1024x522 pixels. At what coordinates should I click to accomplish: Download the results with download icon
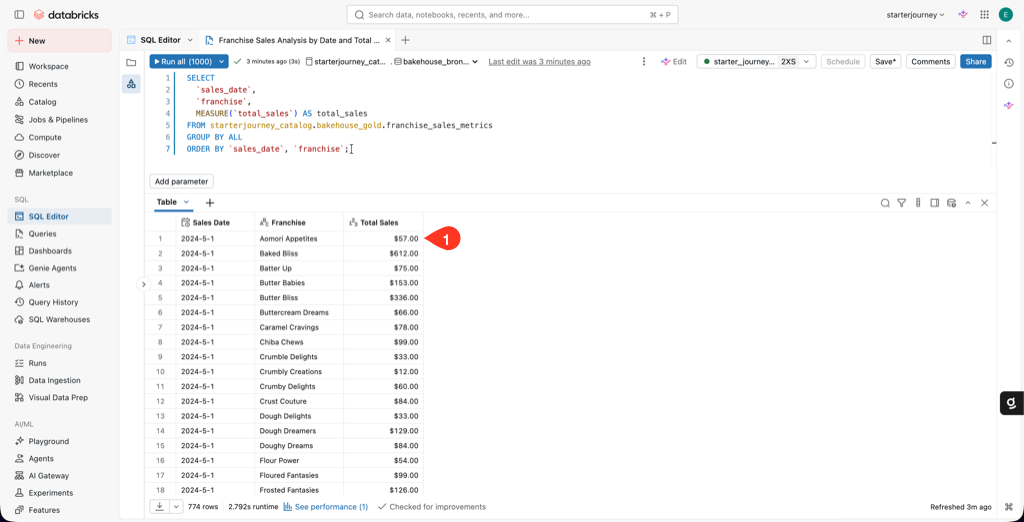(x=159, y=506)
